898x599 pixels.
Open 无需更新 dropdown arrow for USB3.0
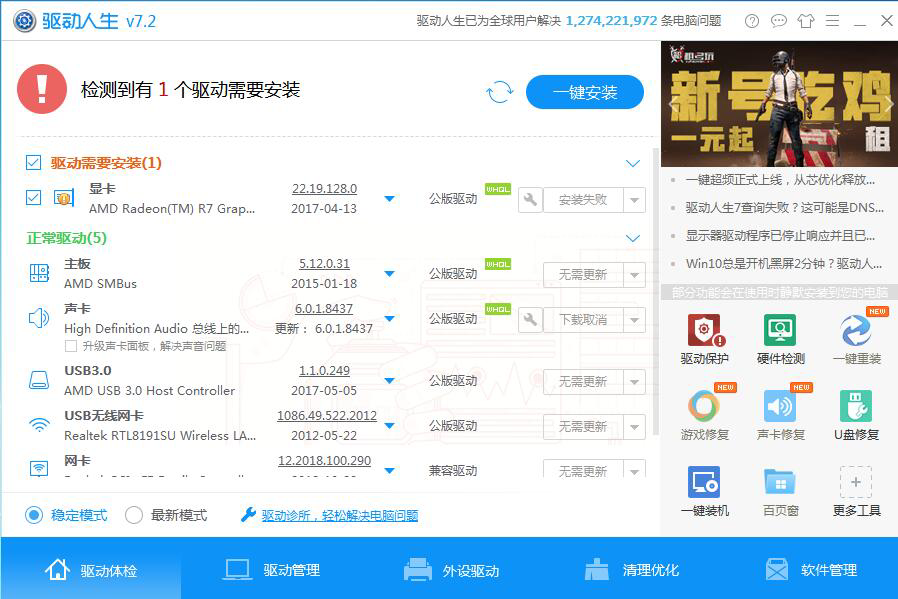(x=634, y=382)
